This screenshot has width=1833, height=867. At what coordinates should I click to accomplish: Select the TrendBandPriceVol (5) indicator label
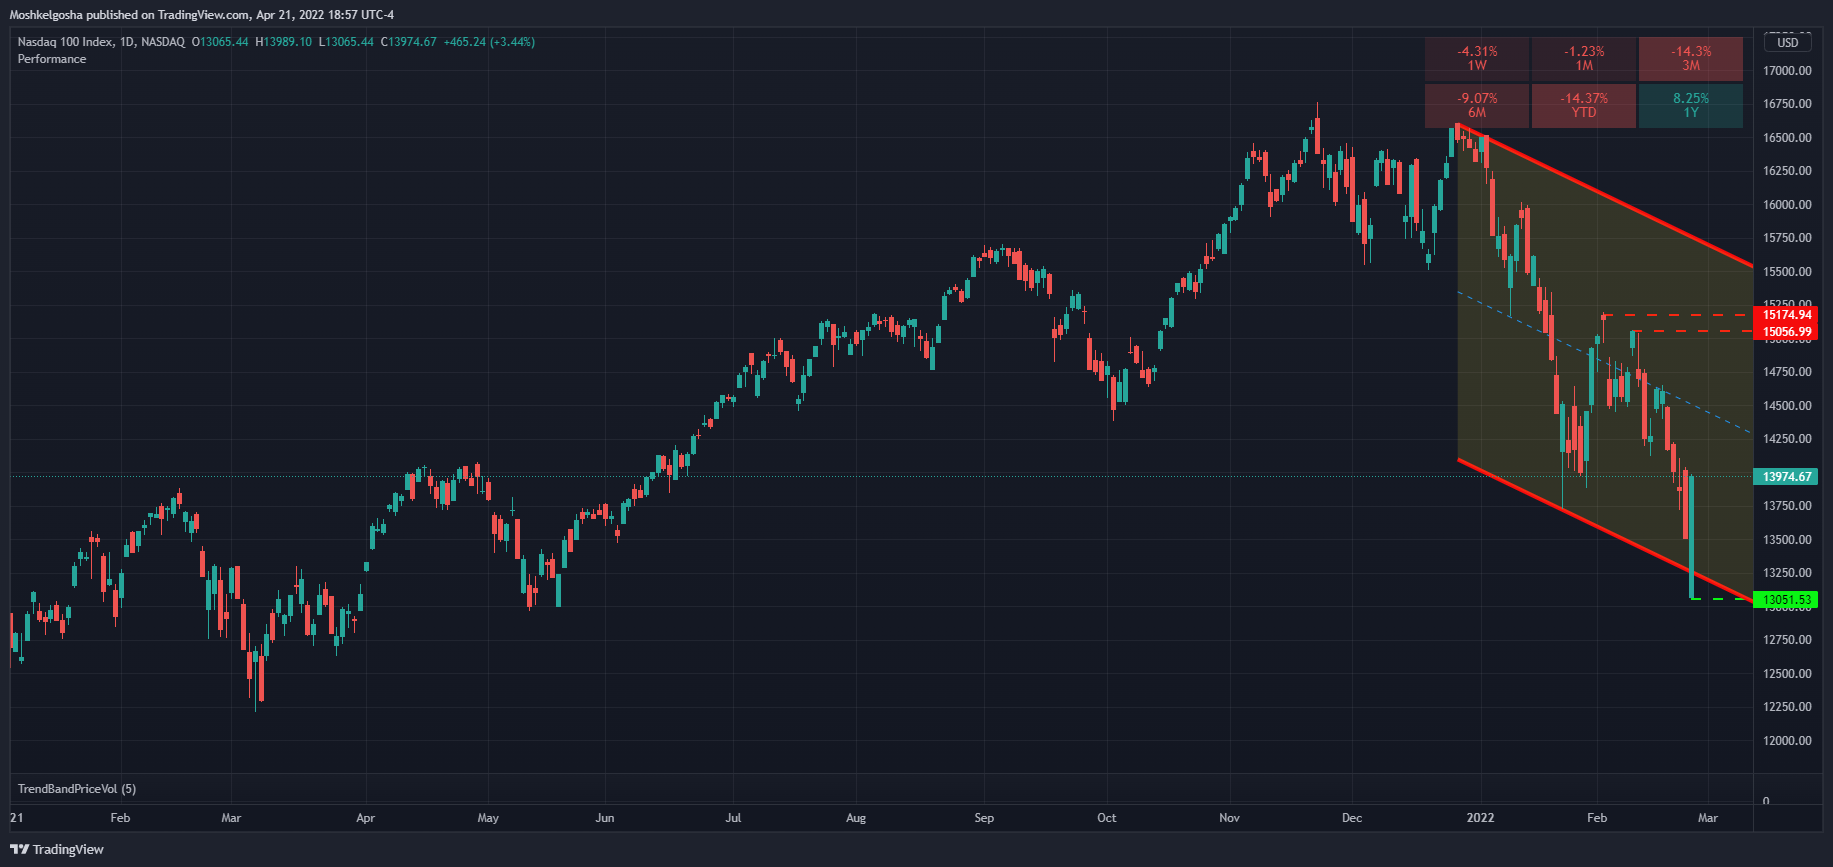pos(77,789)
